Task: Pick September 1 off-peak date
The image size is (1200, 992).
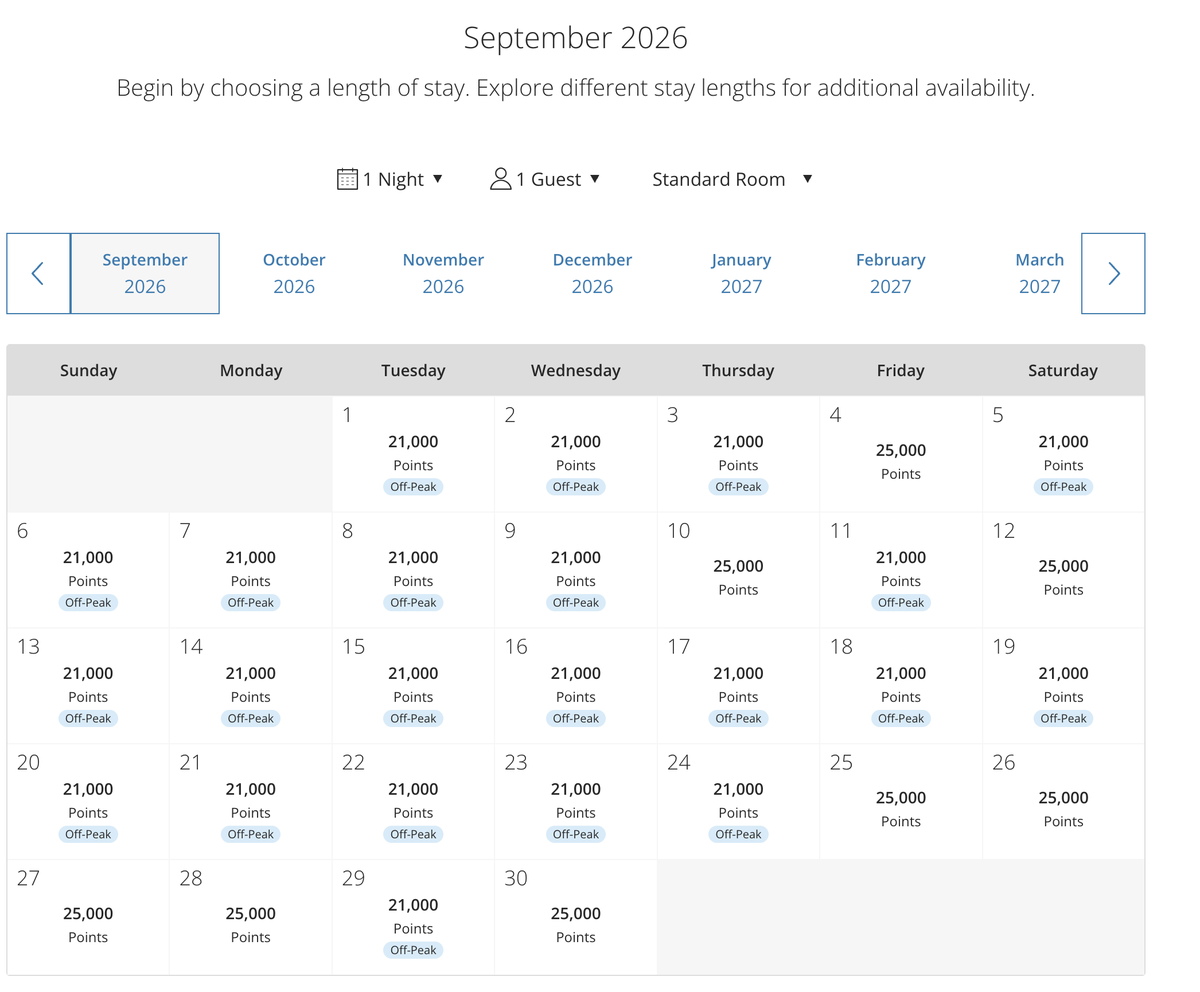Action: pyautogui.click(x=413, y=455)
